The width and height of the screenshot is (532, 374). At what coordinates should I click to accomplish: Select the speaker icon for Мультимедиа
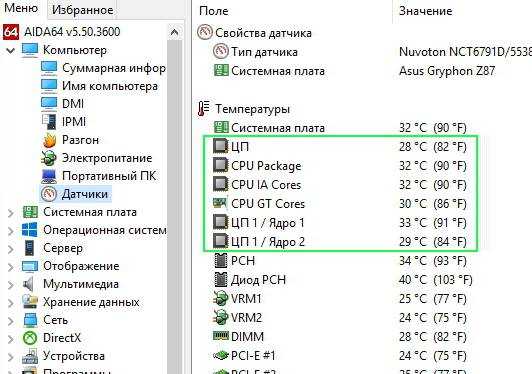point(28,284)
